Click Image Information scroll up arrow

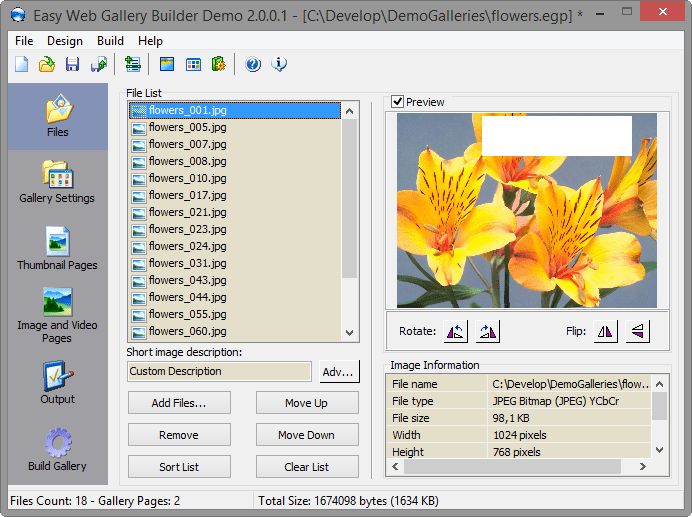[x=659, y=384]
